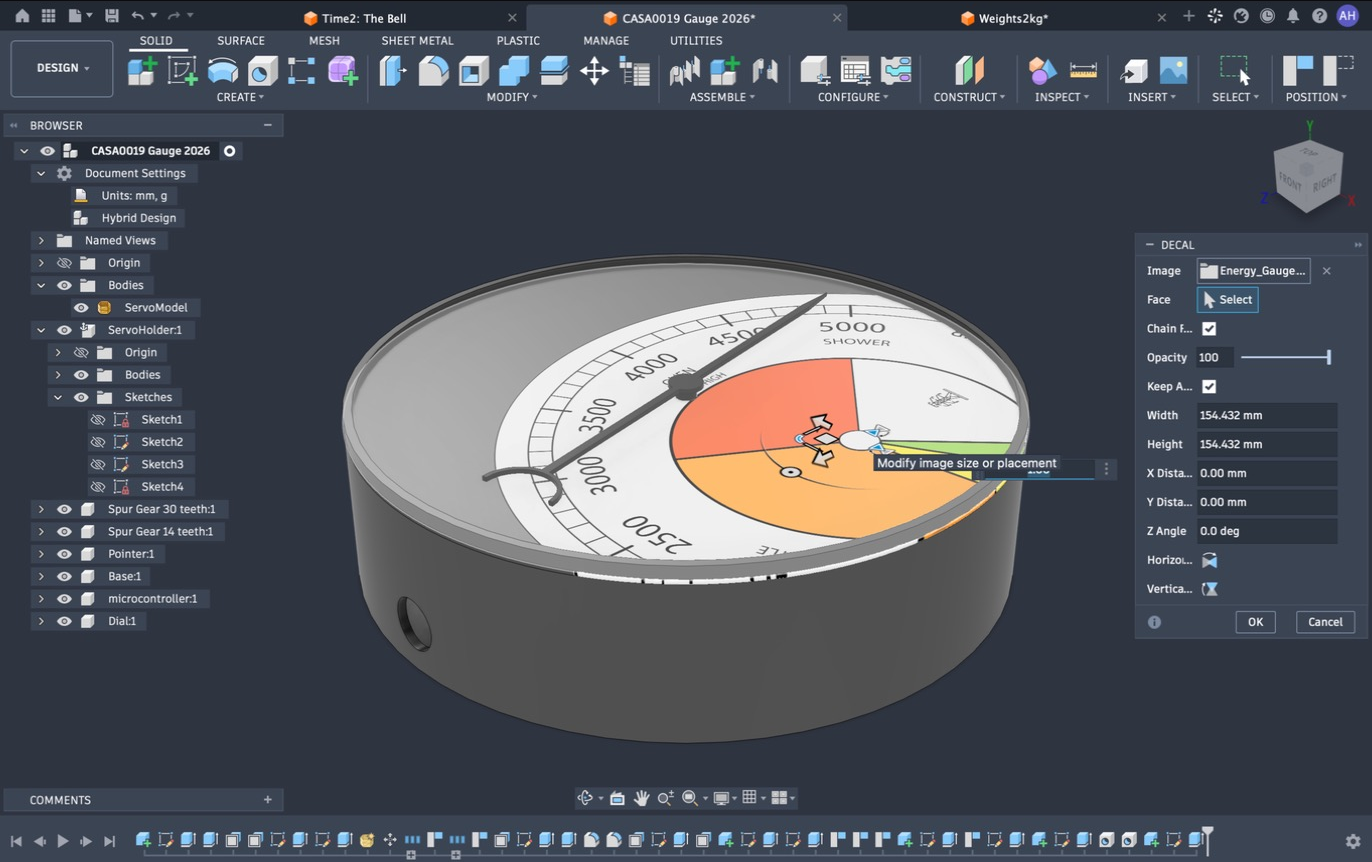Select the Fillet tool icon
Image resolution: width=1372 pixels, height=862 pixels.
pos(433,70)
